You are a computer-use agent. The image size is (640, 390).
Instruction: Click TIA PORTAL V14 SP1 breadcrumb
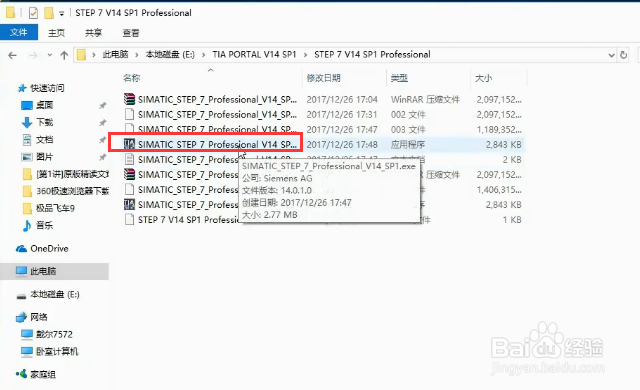pyautogui.click(x=254, y=55)
